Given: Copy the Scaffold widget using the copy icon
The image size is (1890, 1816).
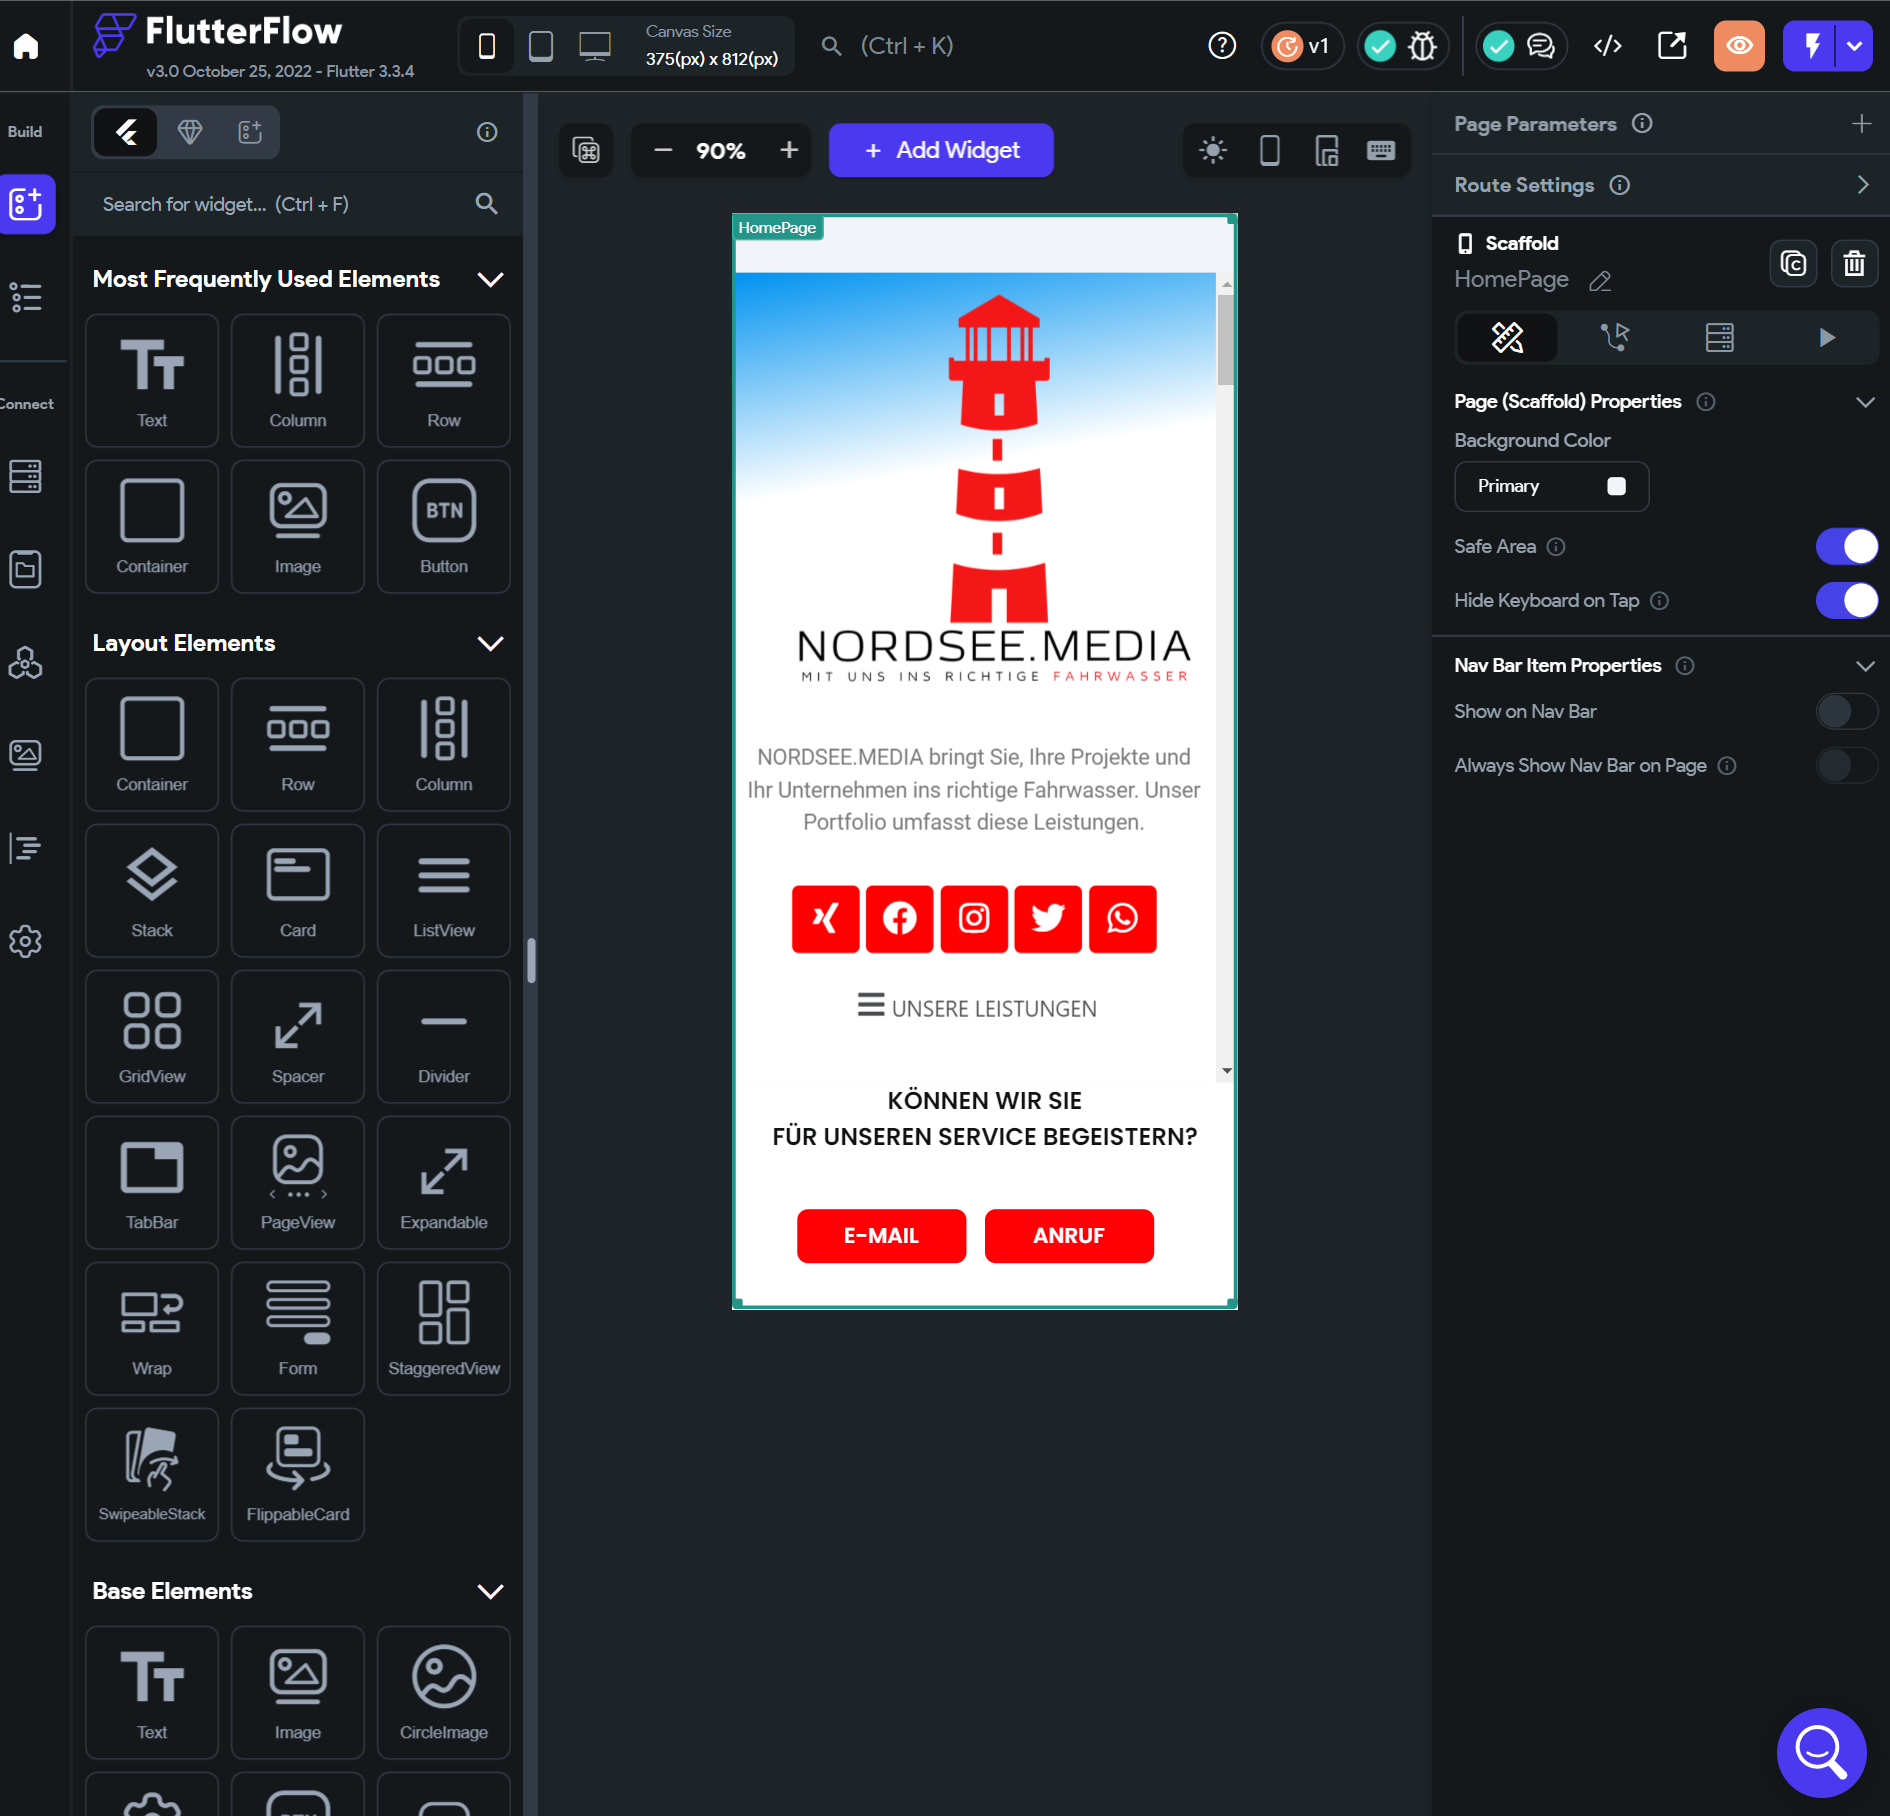Looking at the screenshot, I should point(1794,263).
